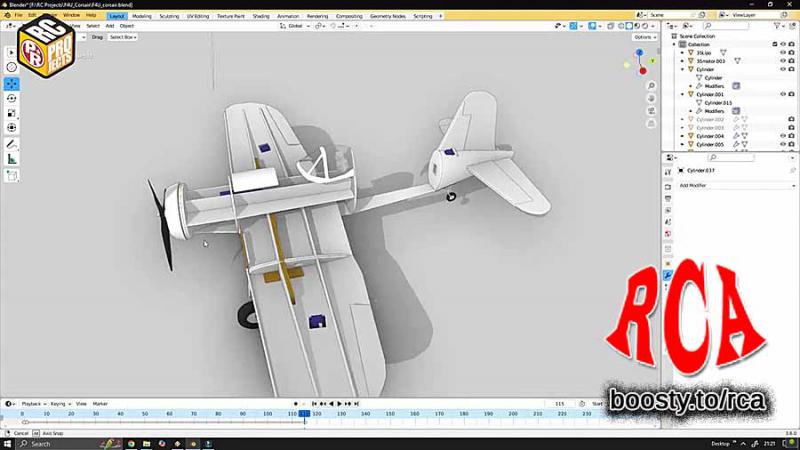This screenshot has height=450, width=800.
Task: Open the Render properties tab icon
Action: 668,187
